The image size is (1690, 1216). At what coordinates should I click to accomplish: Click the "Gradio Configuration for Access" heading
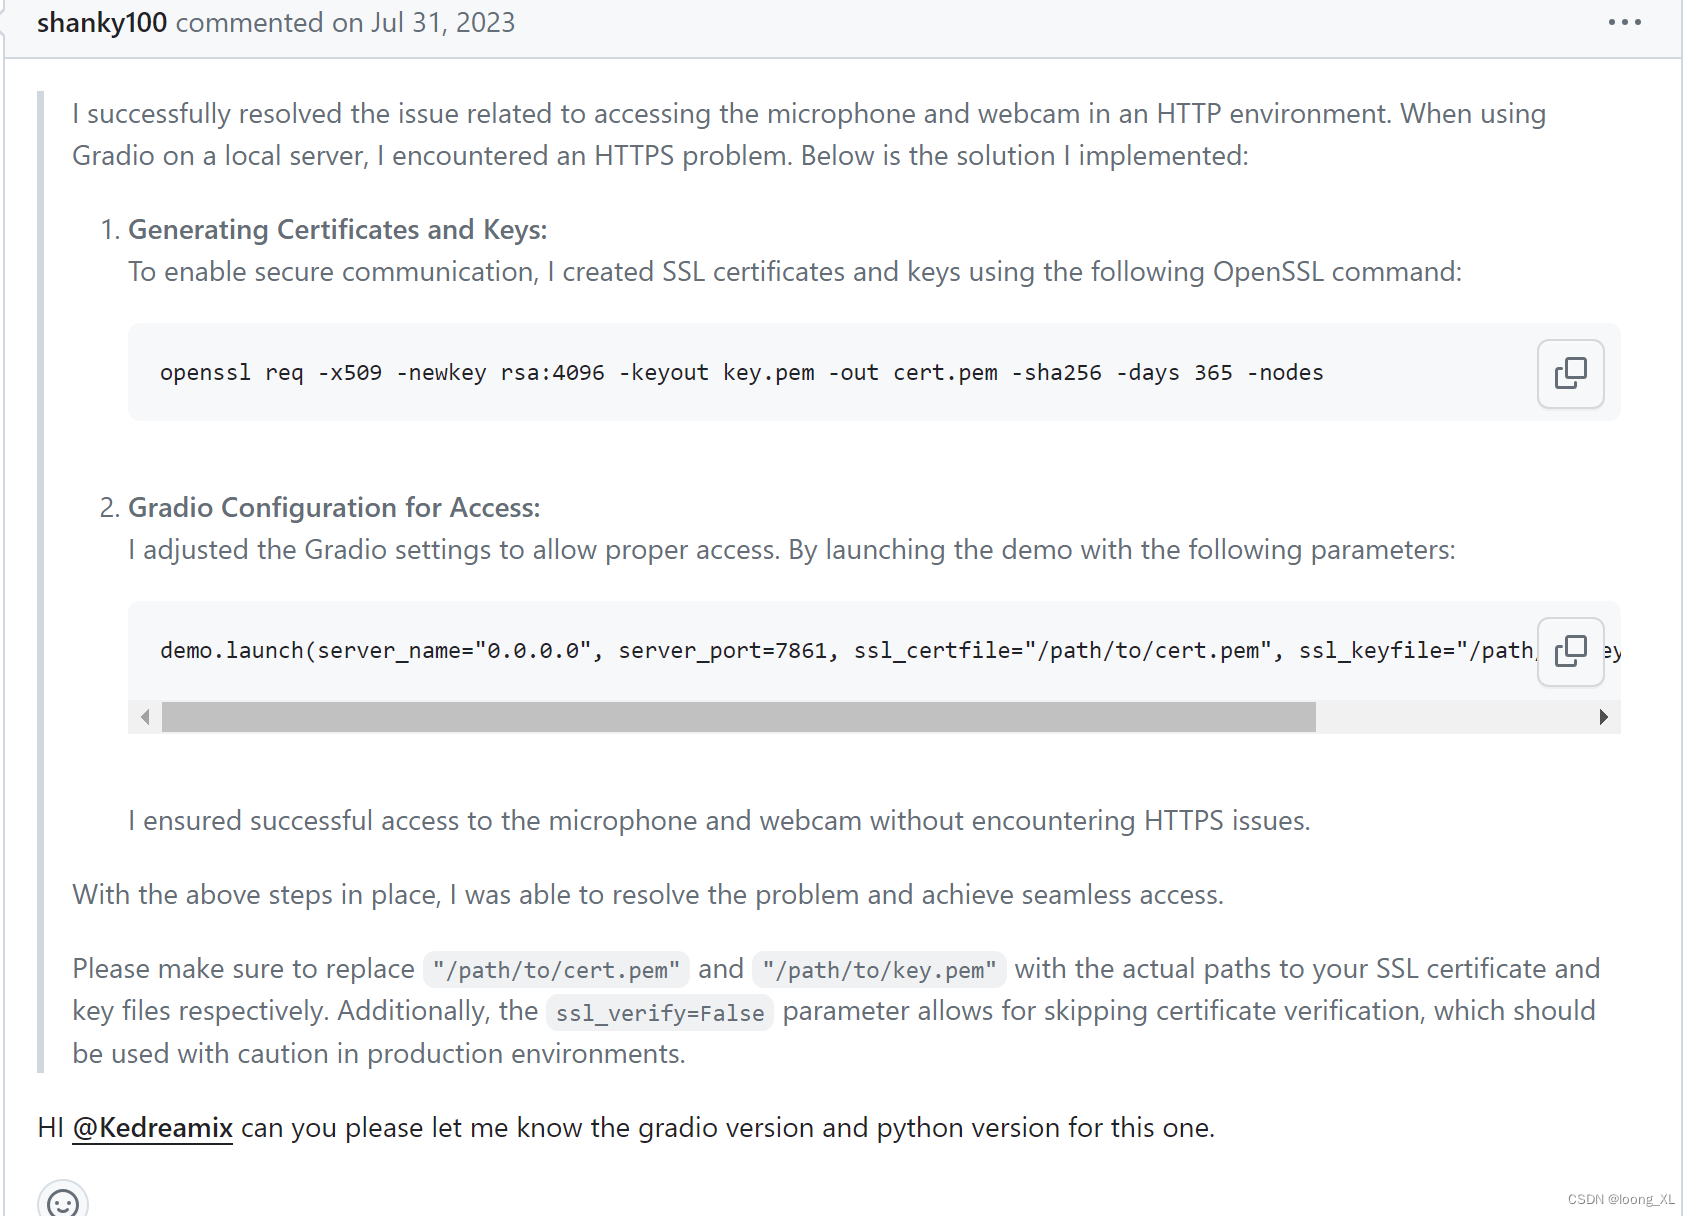click(334, 508)
